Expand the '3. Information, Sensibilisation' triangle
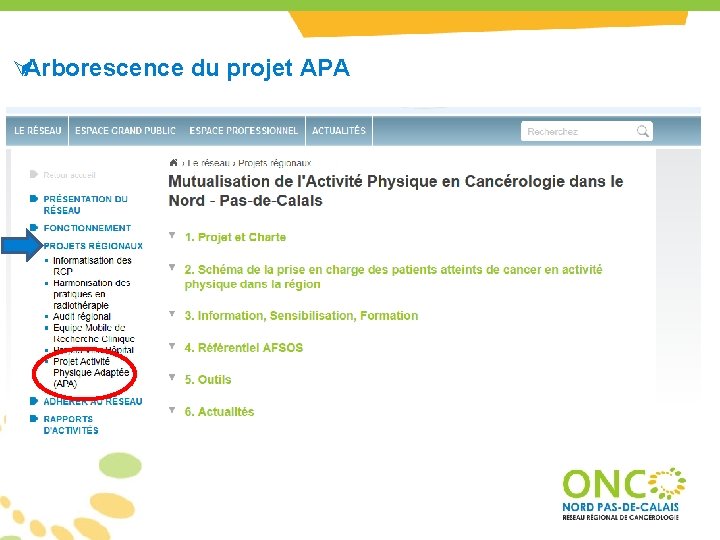The height and width of the screenshot is (540, 720). pyautogui.click(x=172, y=314)
